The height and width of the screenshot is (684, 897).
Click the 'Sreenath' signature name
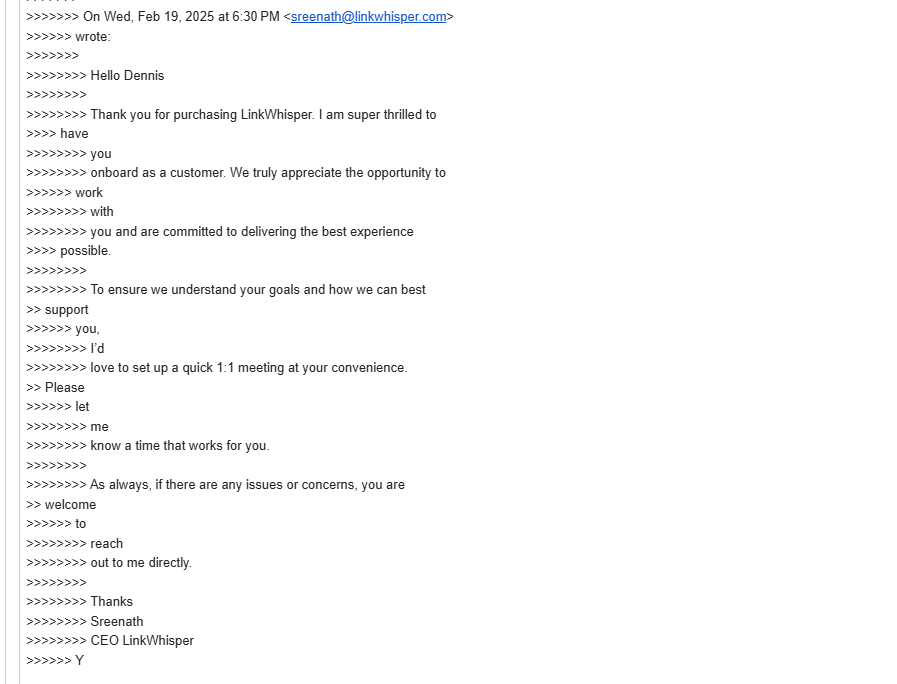pos(117,622)
